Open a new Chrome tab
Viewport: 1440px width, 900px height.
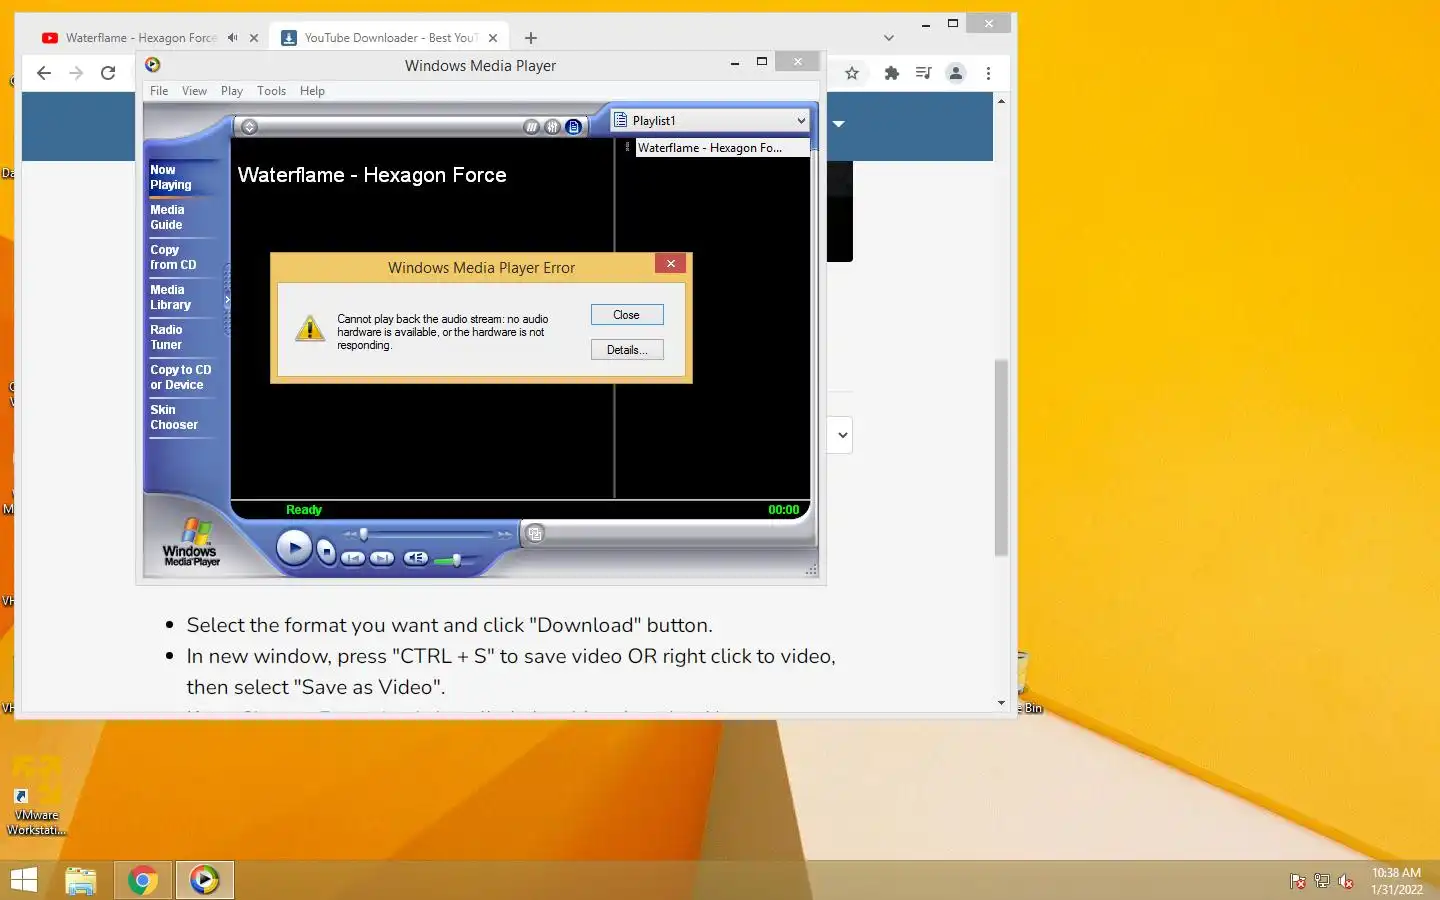coord(531,38)
